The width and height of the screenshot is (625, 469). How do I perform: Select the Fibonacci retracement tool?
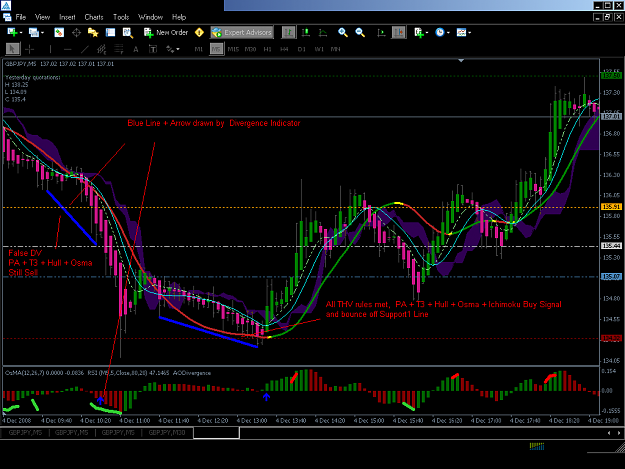point(119,49)
